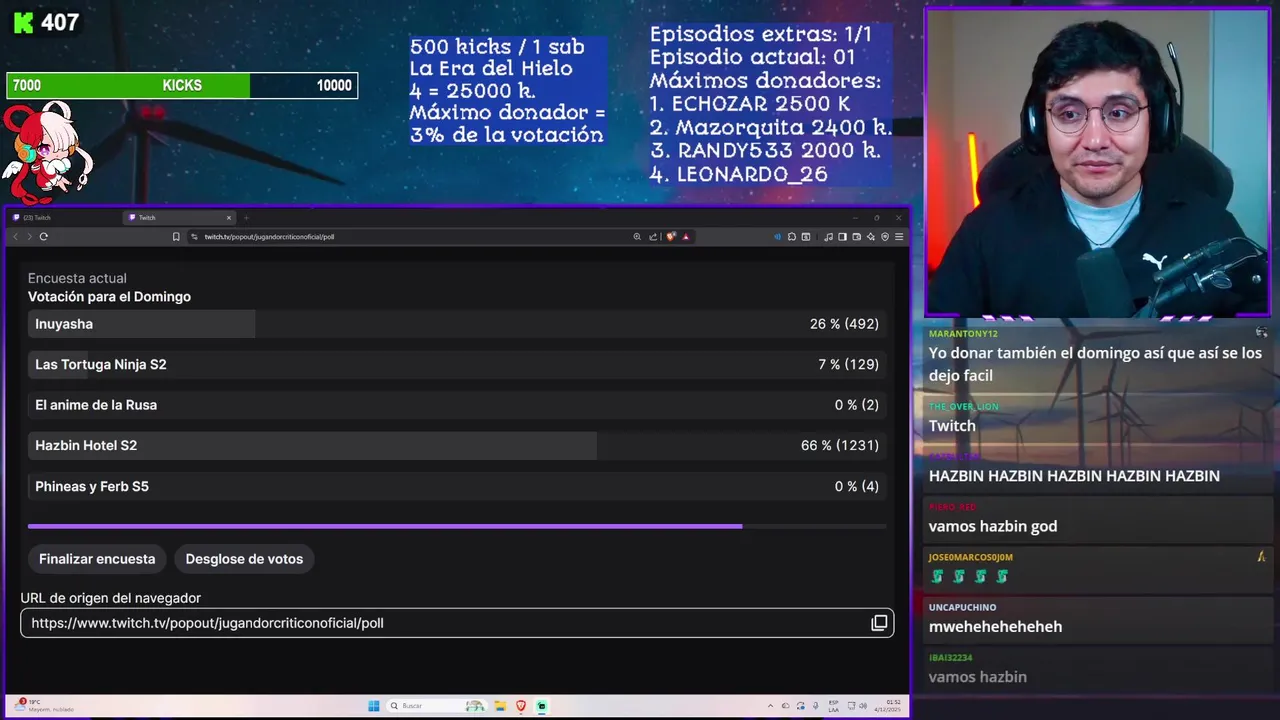Click the "Encuesta actual" heading
Image resolution: width=1280 pixels, height=720 pixels.
[77, 278]
